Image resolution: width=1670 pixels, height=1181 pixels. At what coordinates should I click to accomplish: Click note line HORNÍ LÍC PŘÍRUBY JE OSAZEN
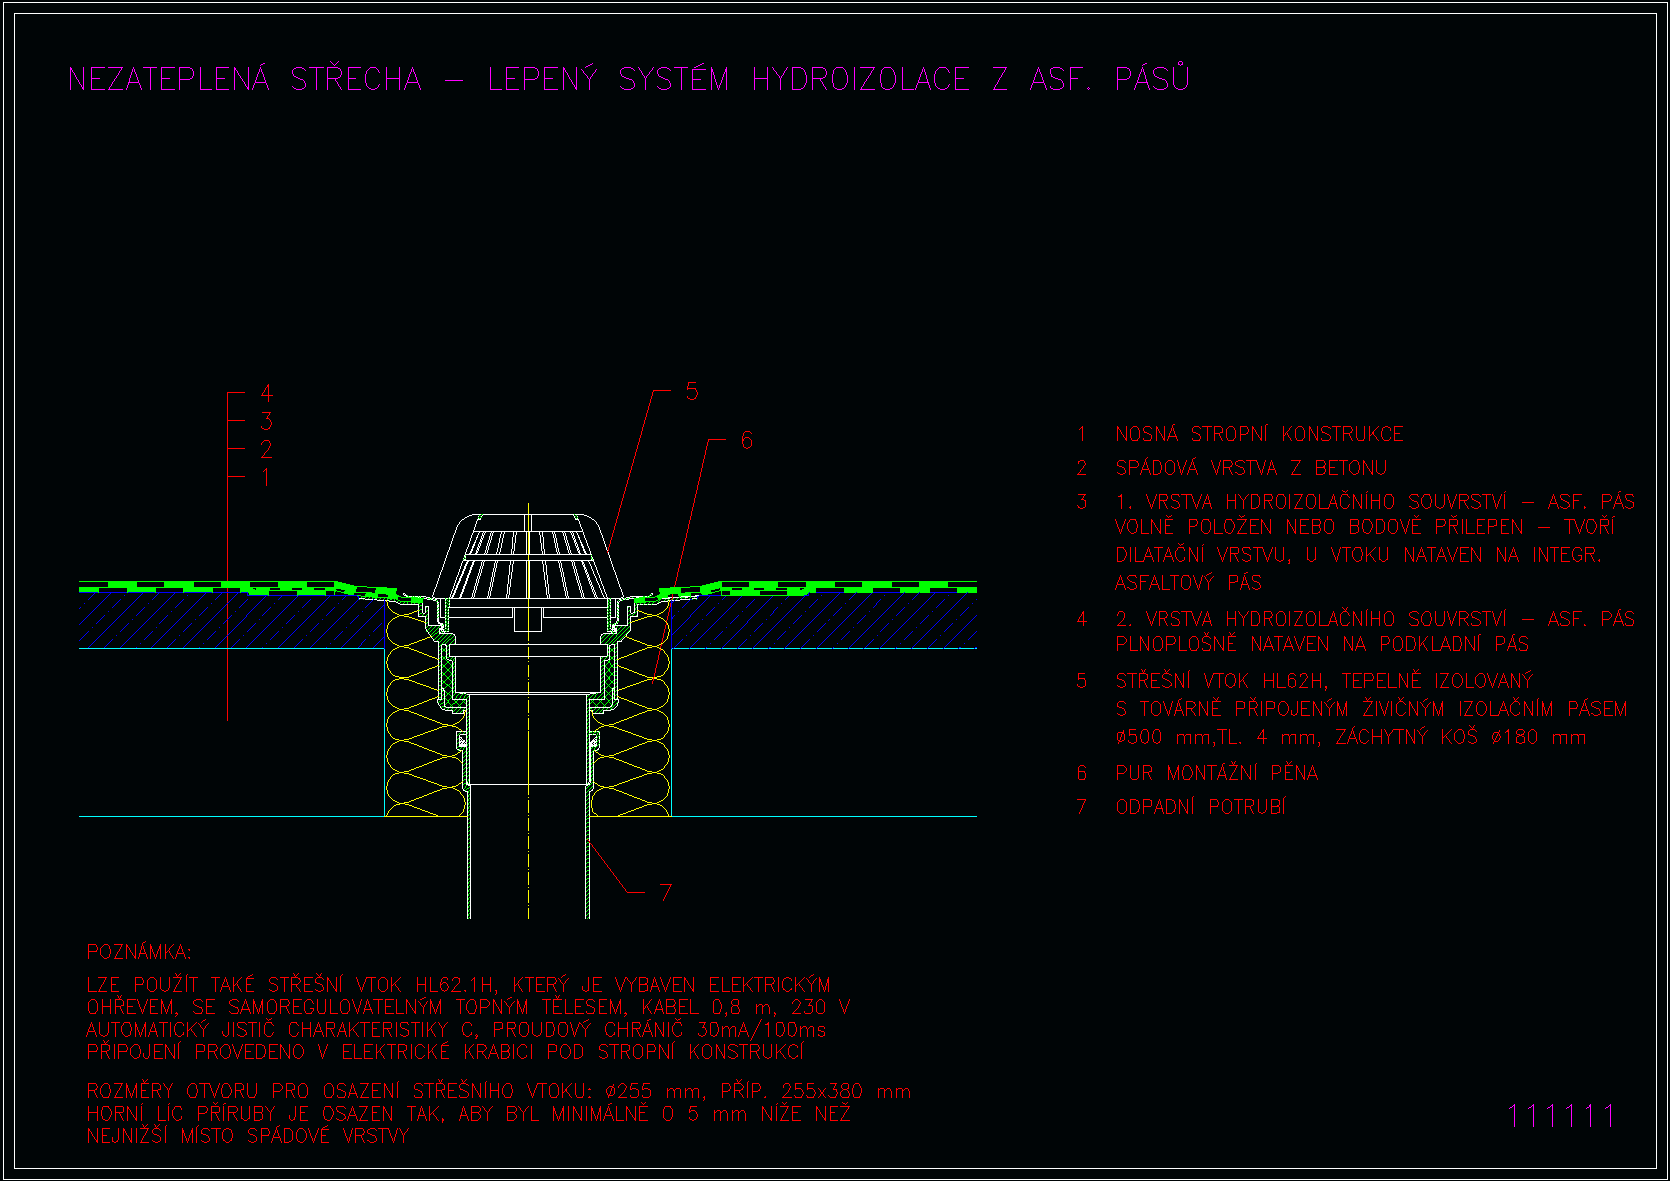click(468, 1113)
